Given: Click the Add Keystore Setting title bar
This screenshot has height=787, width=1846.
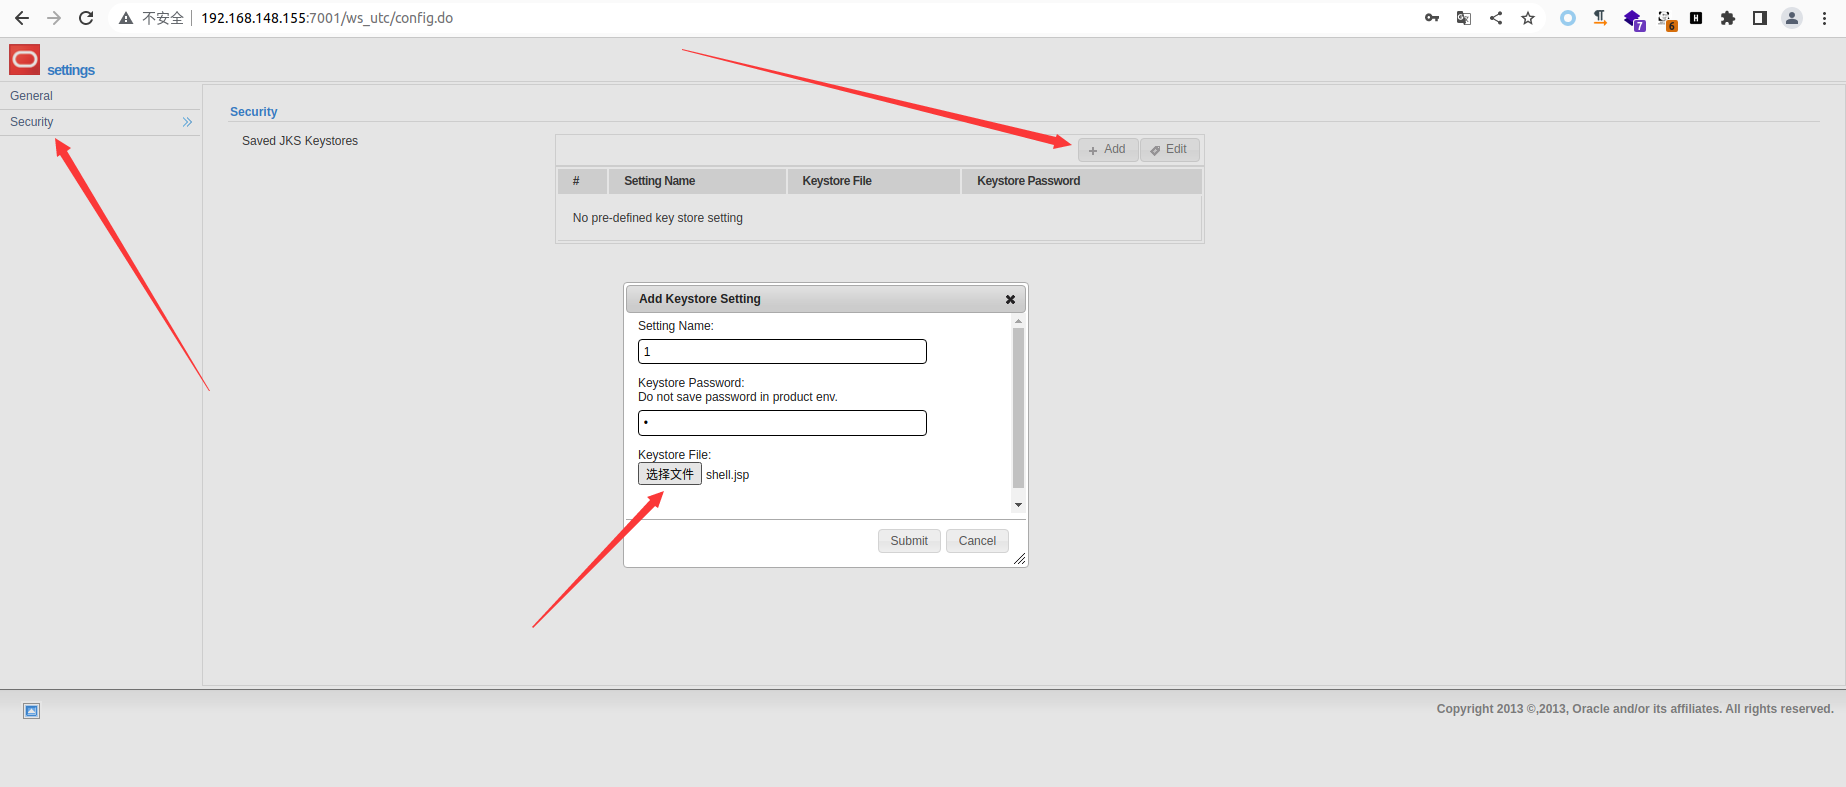Looking at the screenshot, I should point(825,299).
